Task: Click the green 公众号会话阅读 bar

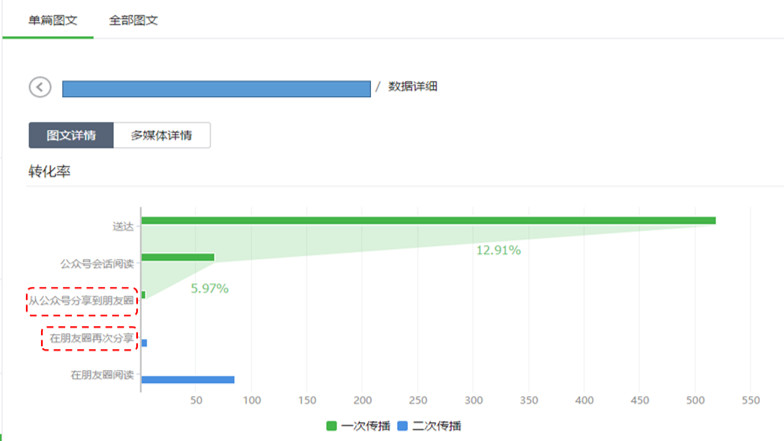Action: click(178, 258)
